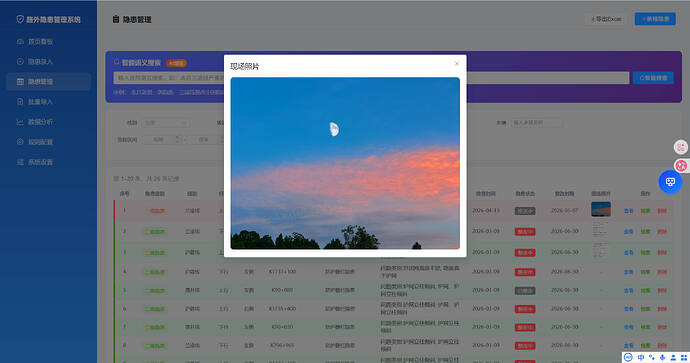Click the export to Excel button
Screen dimensions: 690x363
click(x=606, y=19)
